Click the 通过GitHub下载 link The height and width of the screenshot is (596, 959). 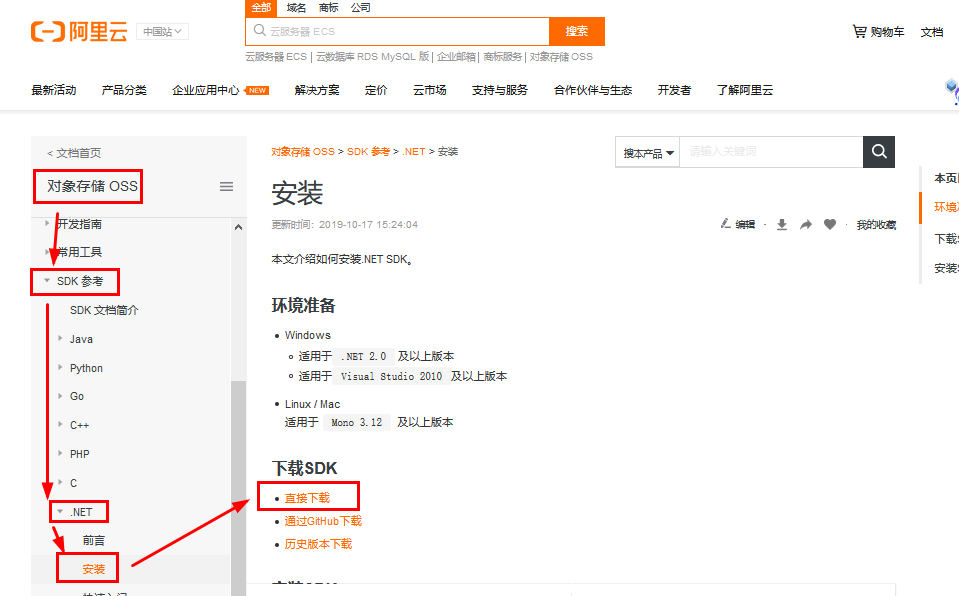tap(323, 521)
